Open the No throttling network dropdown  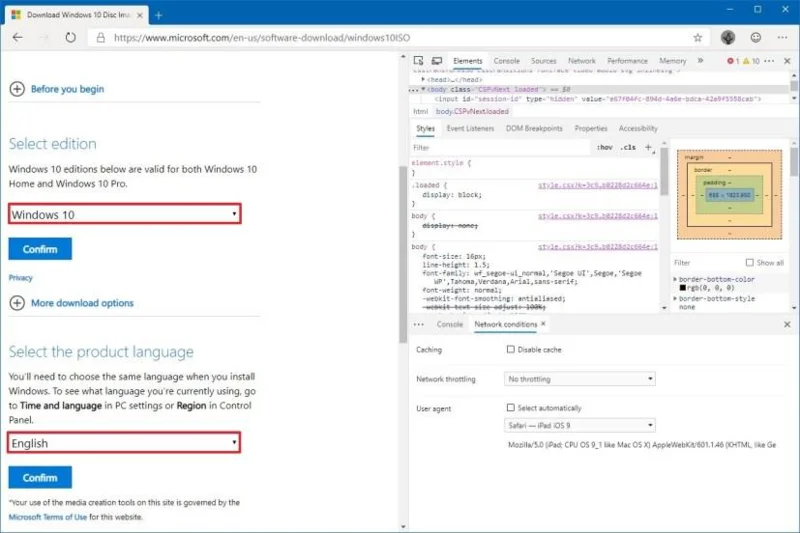[580, 379]
